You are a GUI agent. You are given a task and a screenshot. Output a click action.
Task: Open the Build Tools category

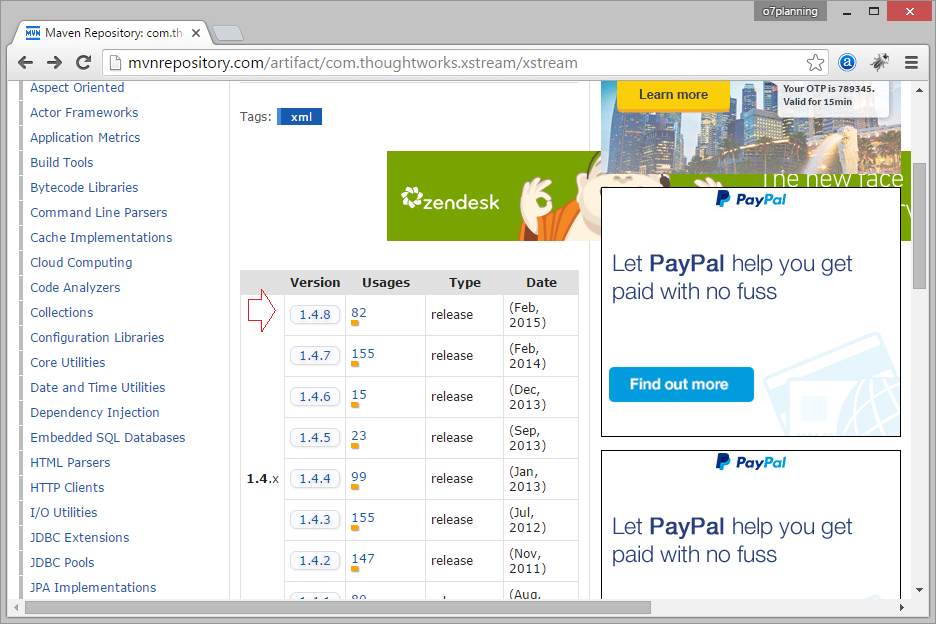click(61, 162)
